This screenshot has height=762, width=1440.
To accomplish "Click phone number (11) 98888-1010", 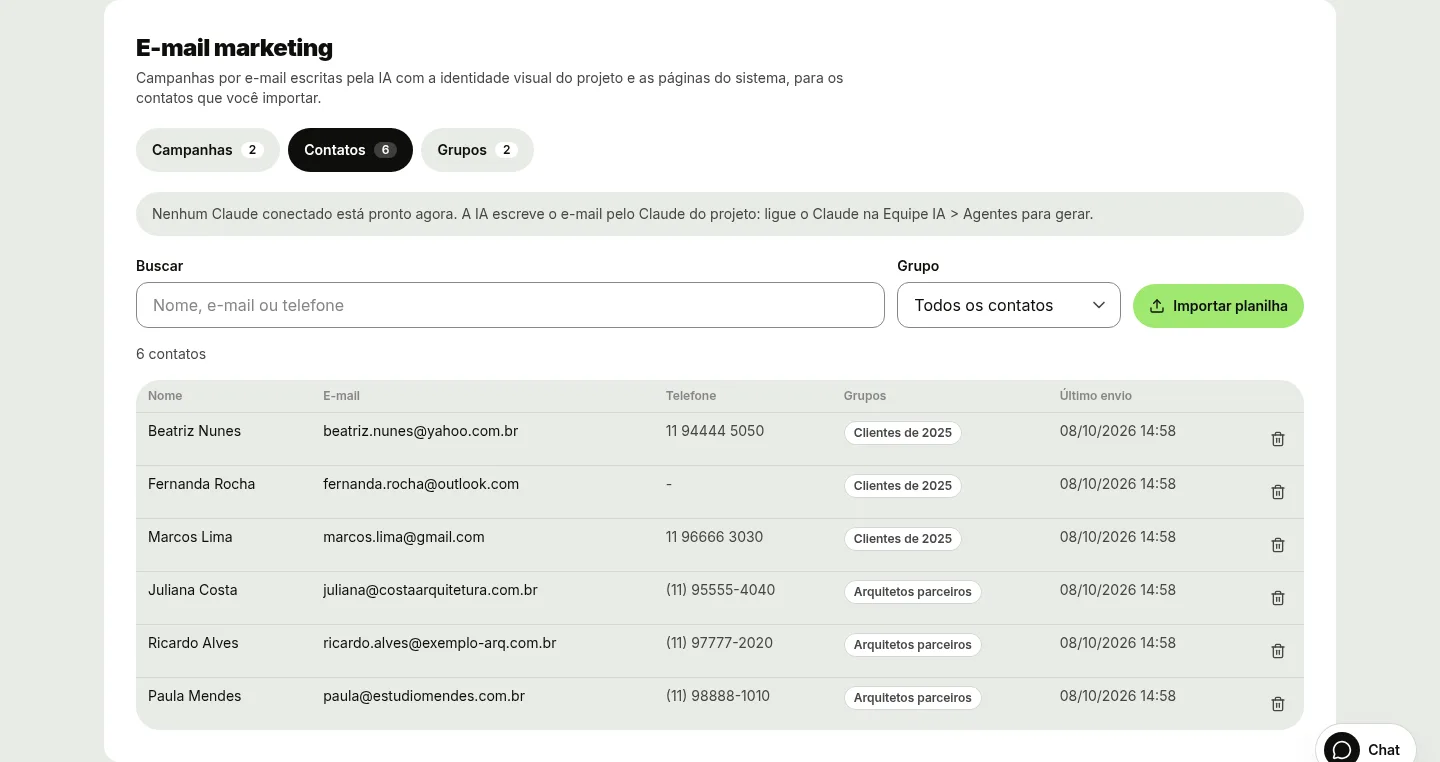I will [718, 696].
